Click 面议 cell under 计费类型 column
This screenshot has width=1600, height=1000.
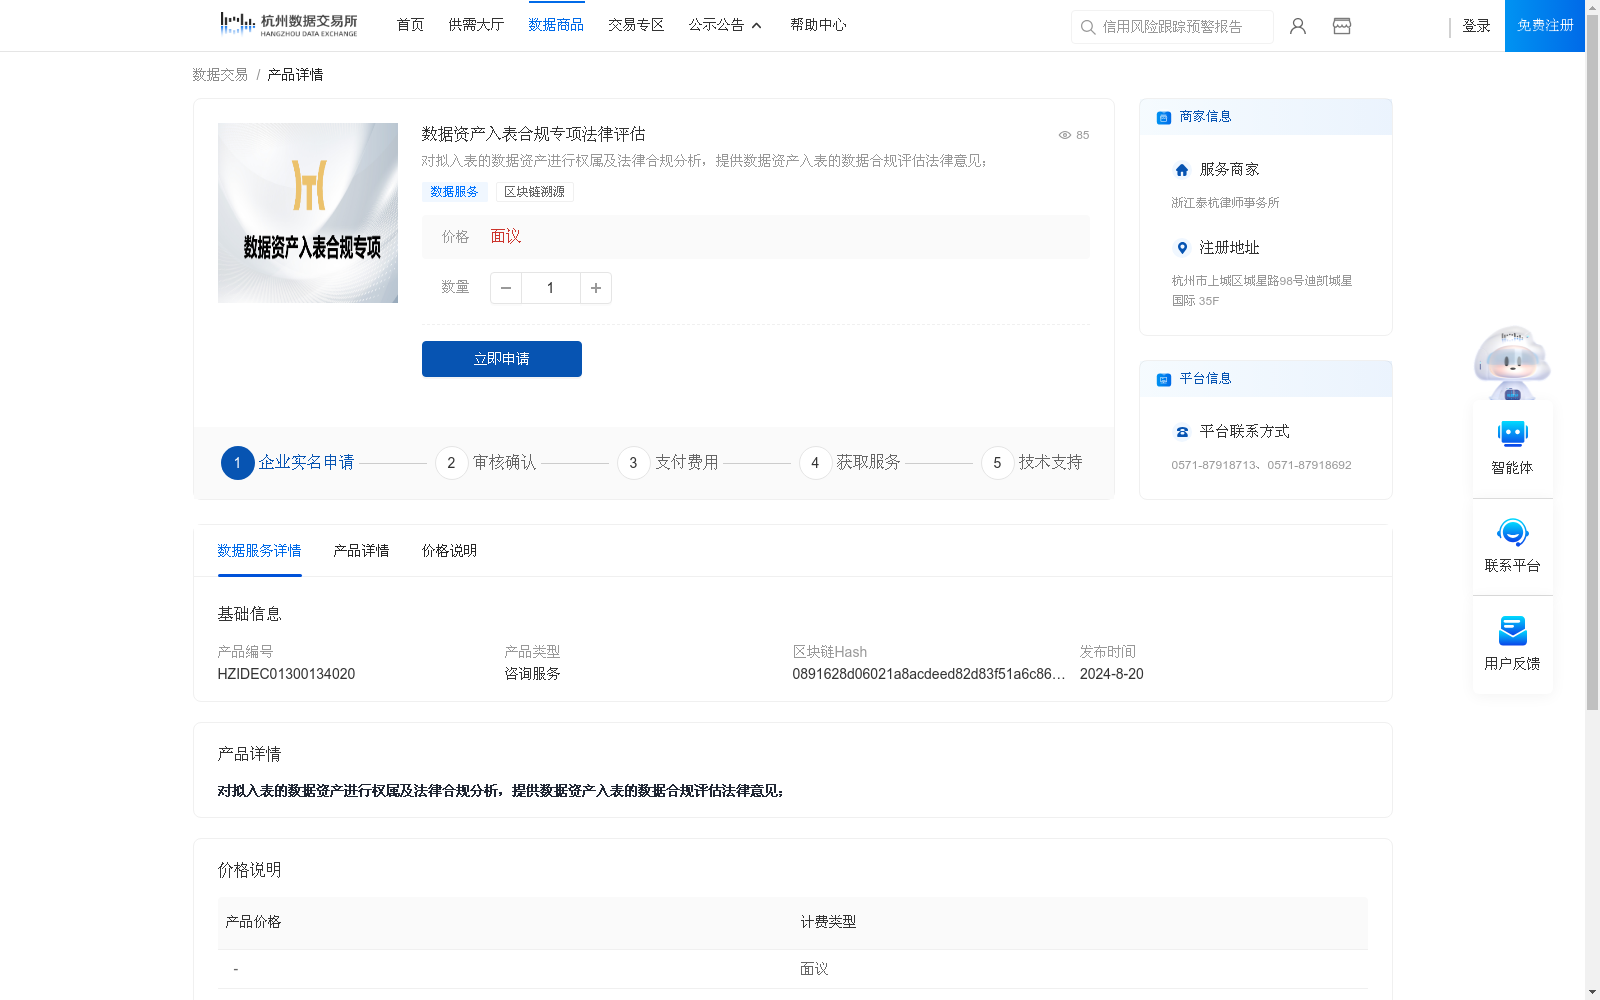point(814,969)
